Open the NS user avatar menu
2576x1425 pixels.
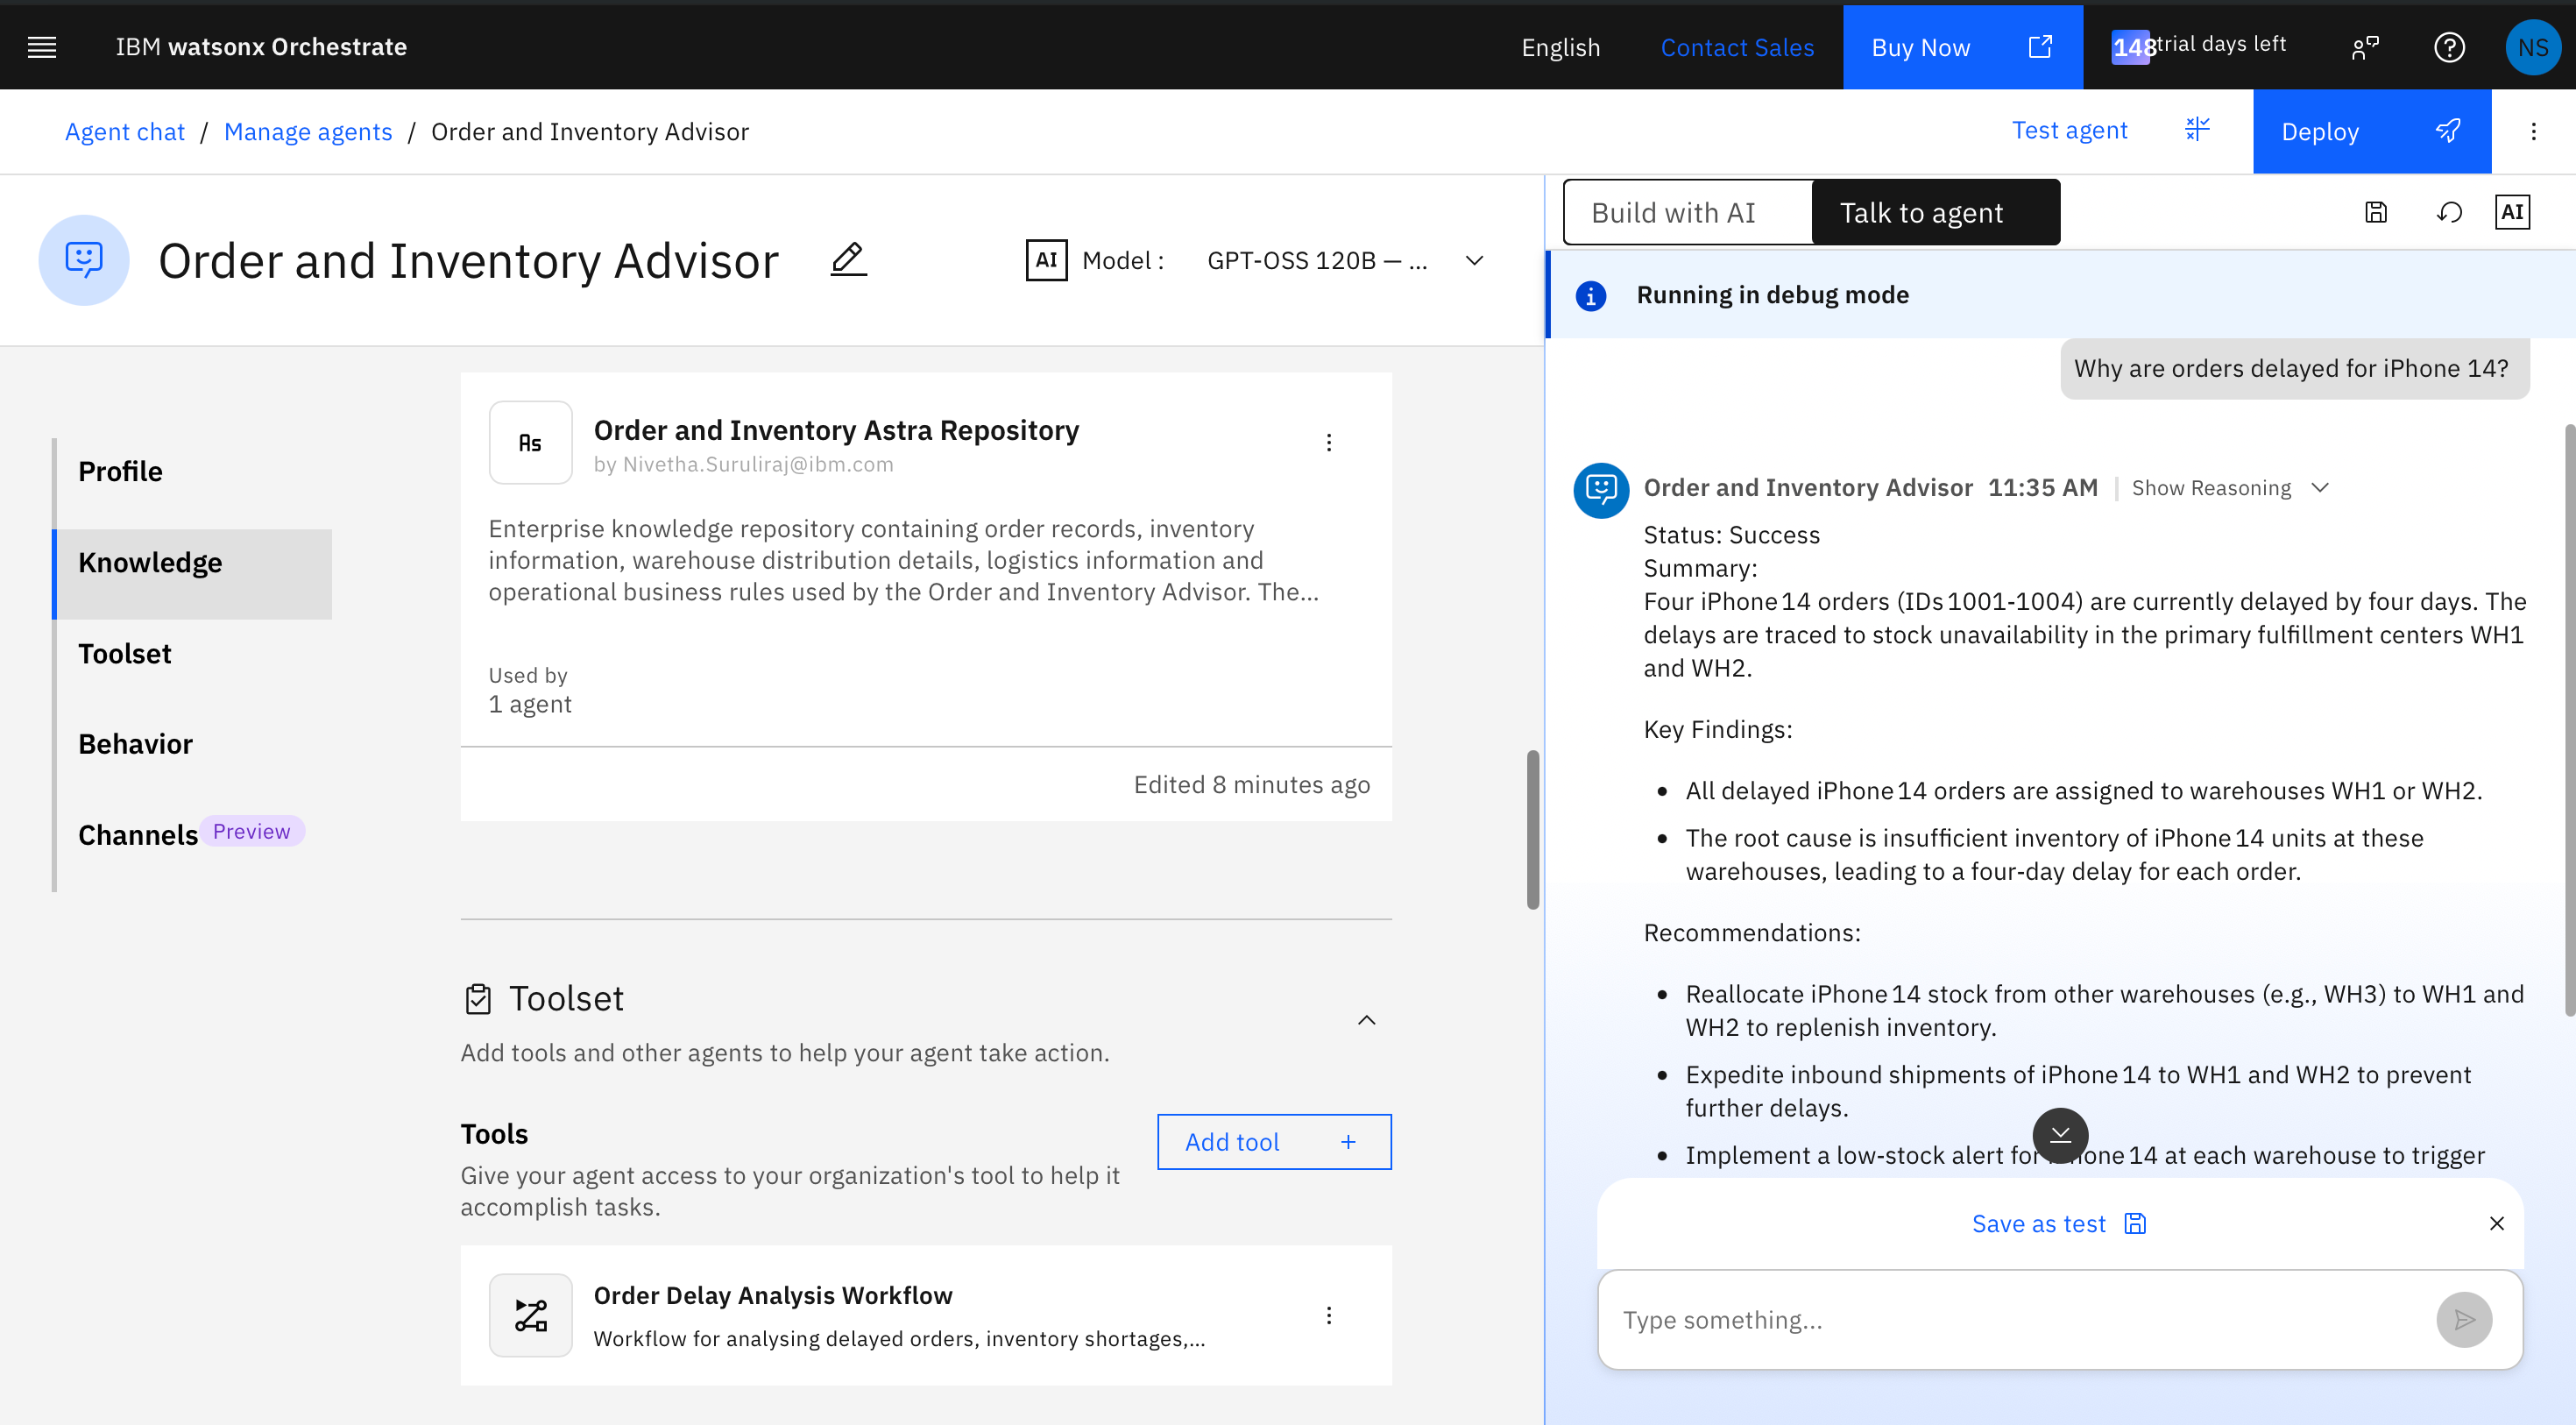point(2532,47)
